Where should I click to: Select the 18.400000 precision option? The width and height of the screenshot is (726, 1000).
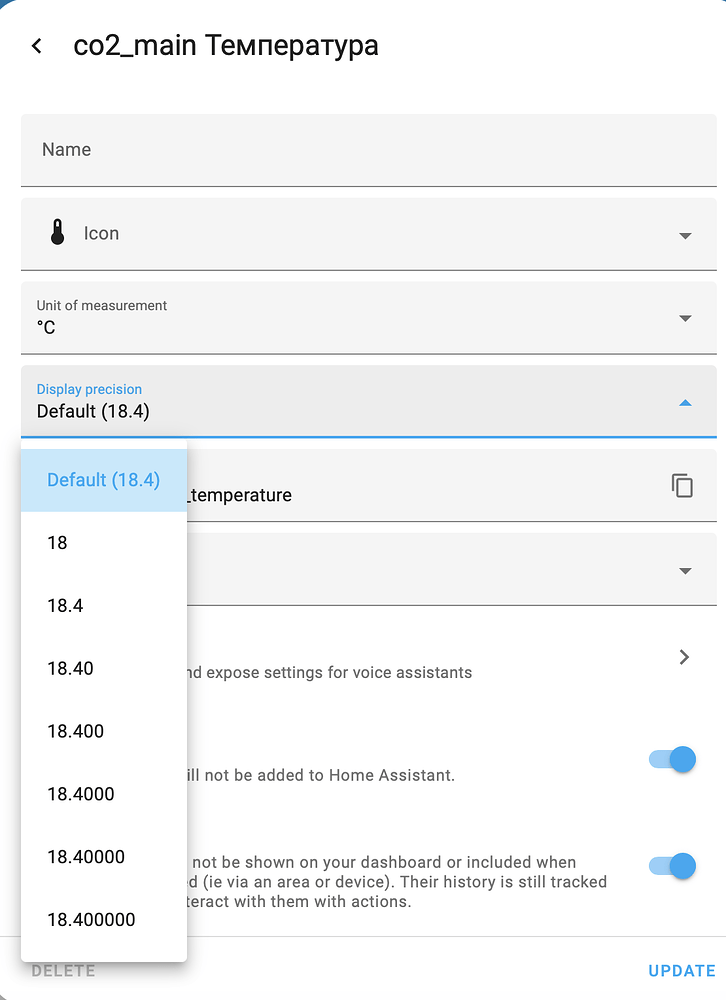click(91, 920)
